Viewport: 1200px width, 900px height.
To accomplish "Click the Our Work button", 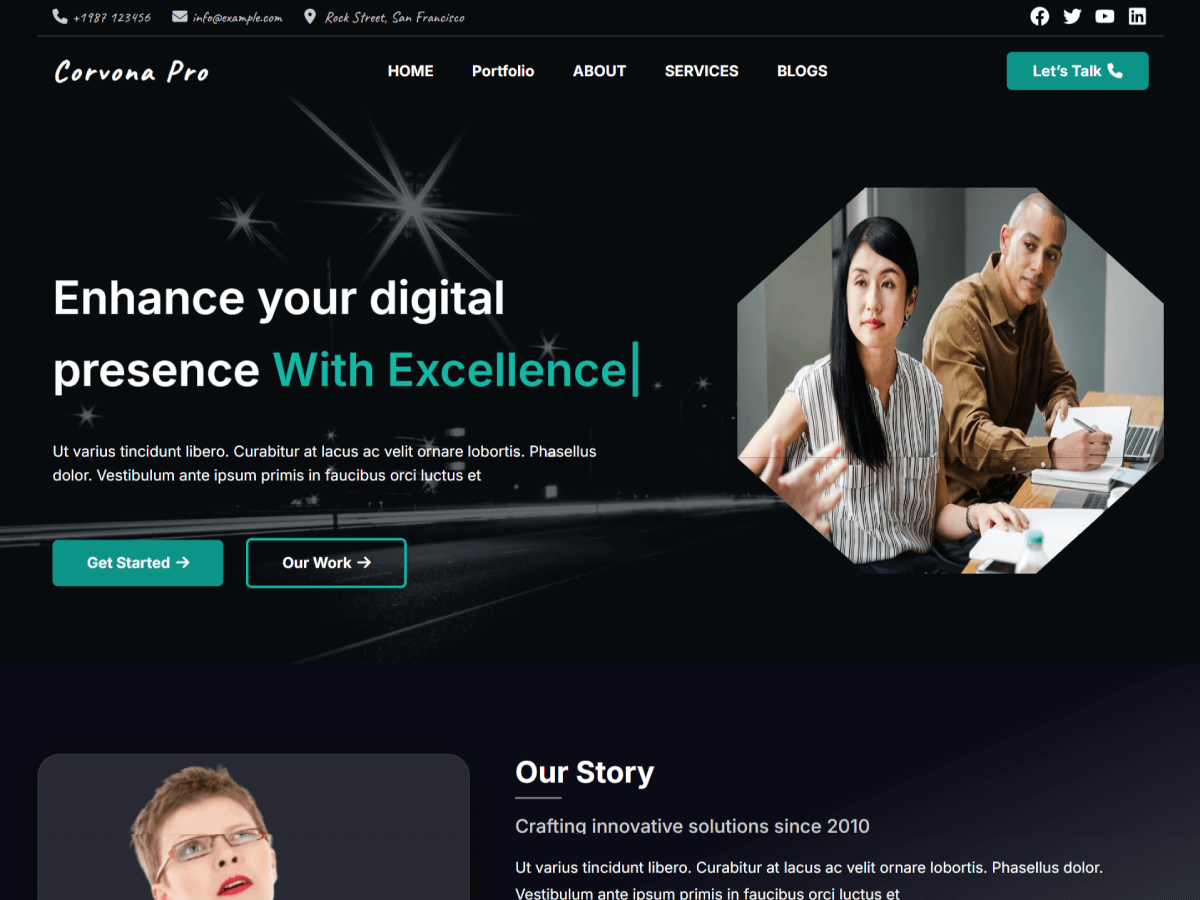I will pyautogui.click(x=326, y=563).
